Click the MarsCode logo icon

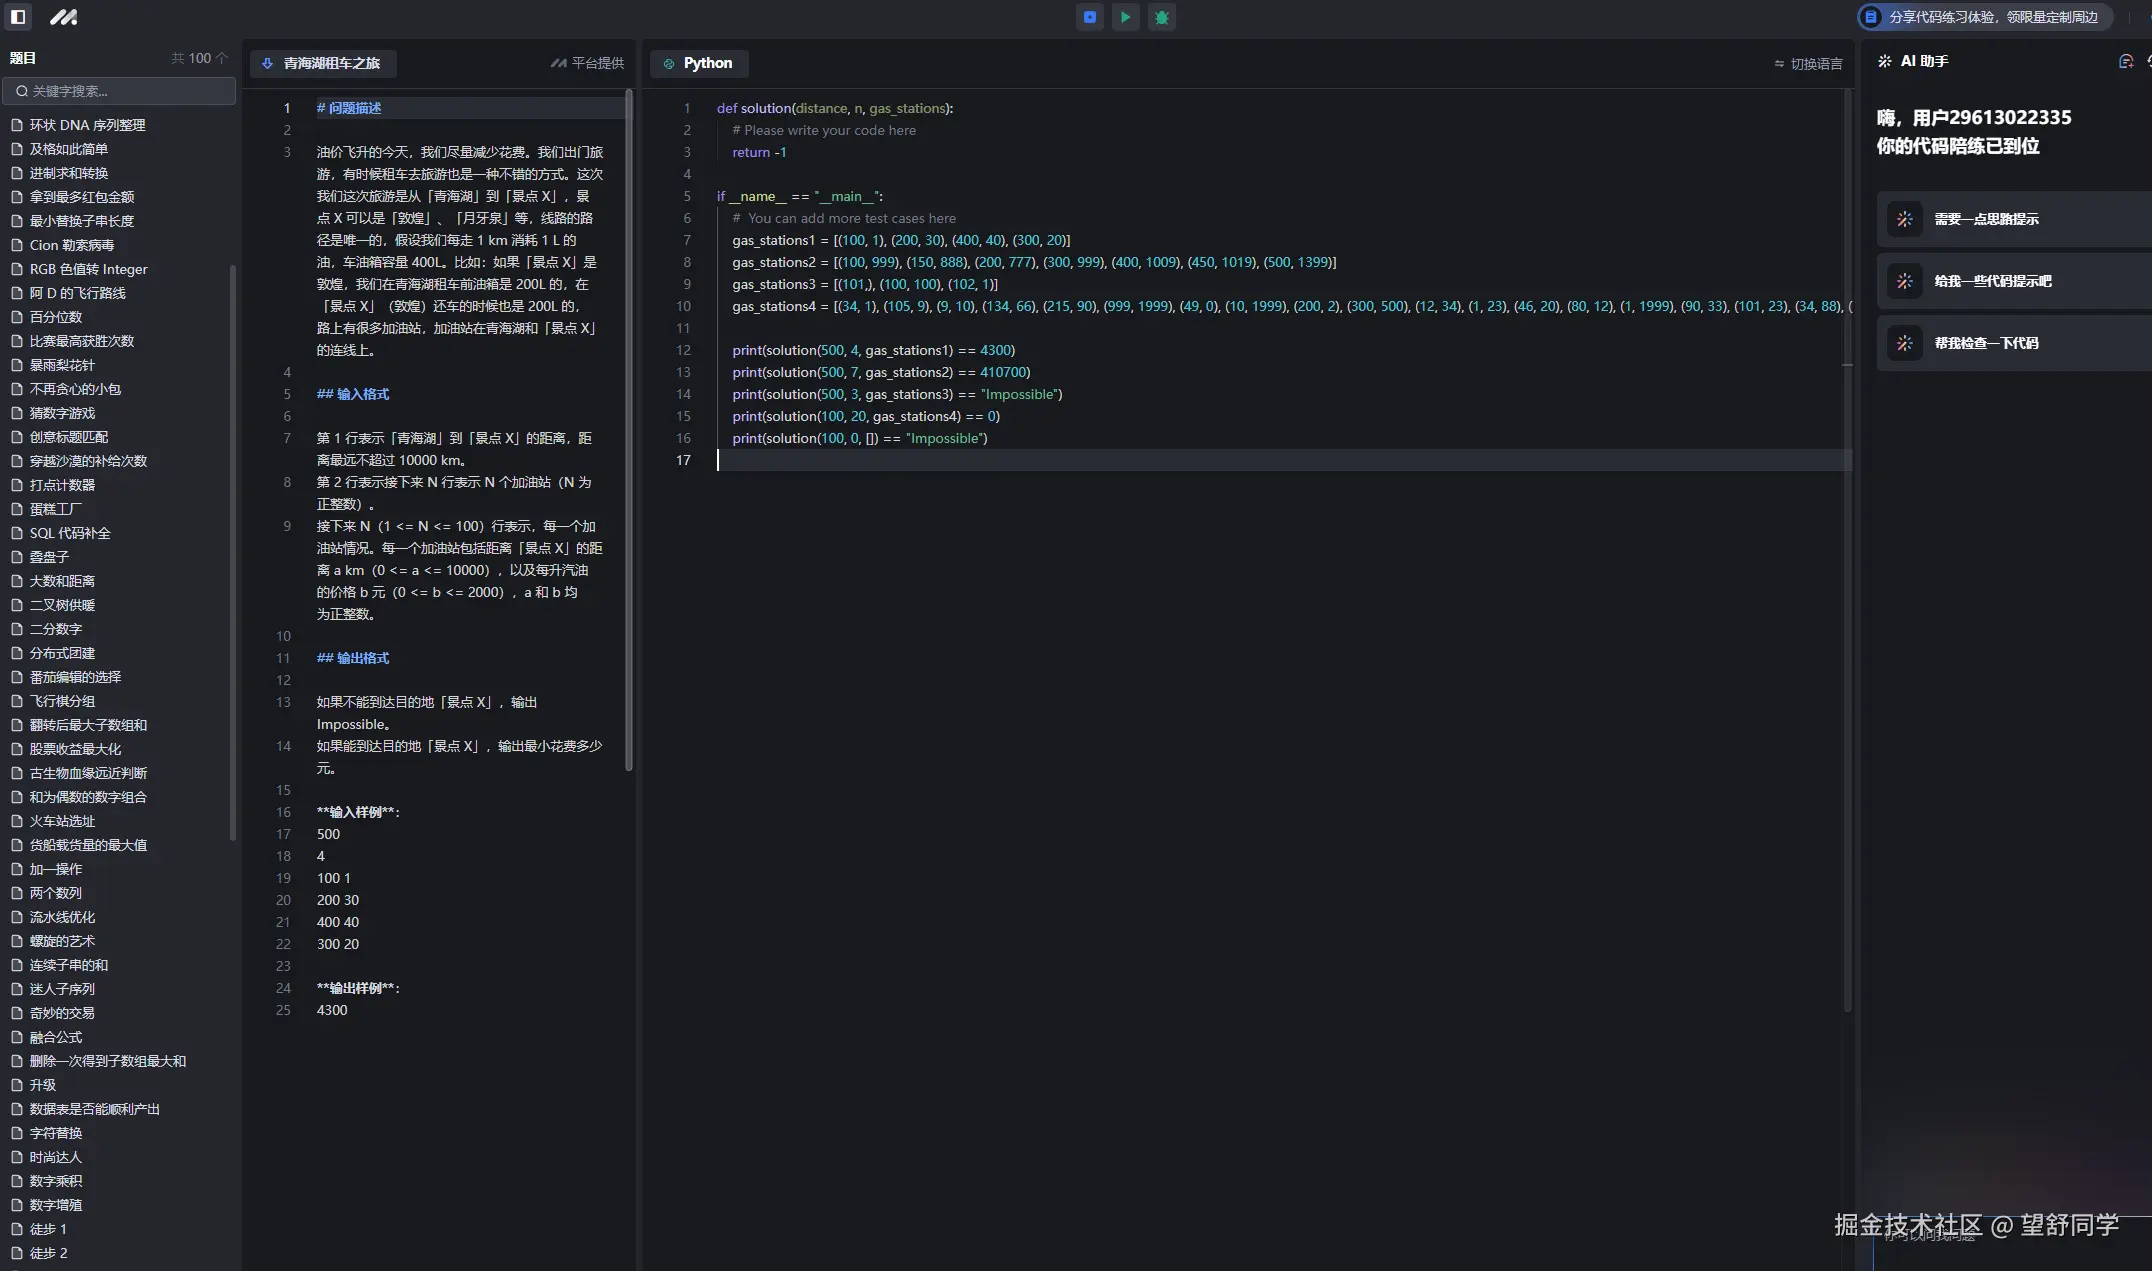click(63, 17)
